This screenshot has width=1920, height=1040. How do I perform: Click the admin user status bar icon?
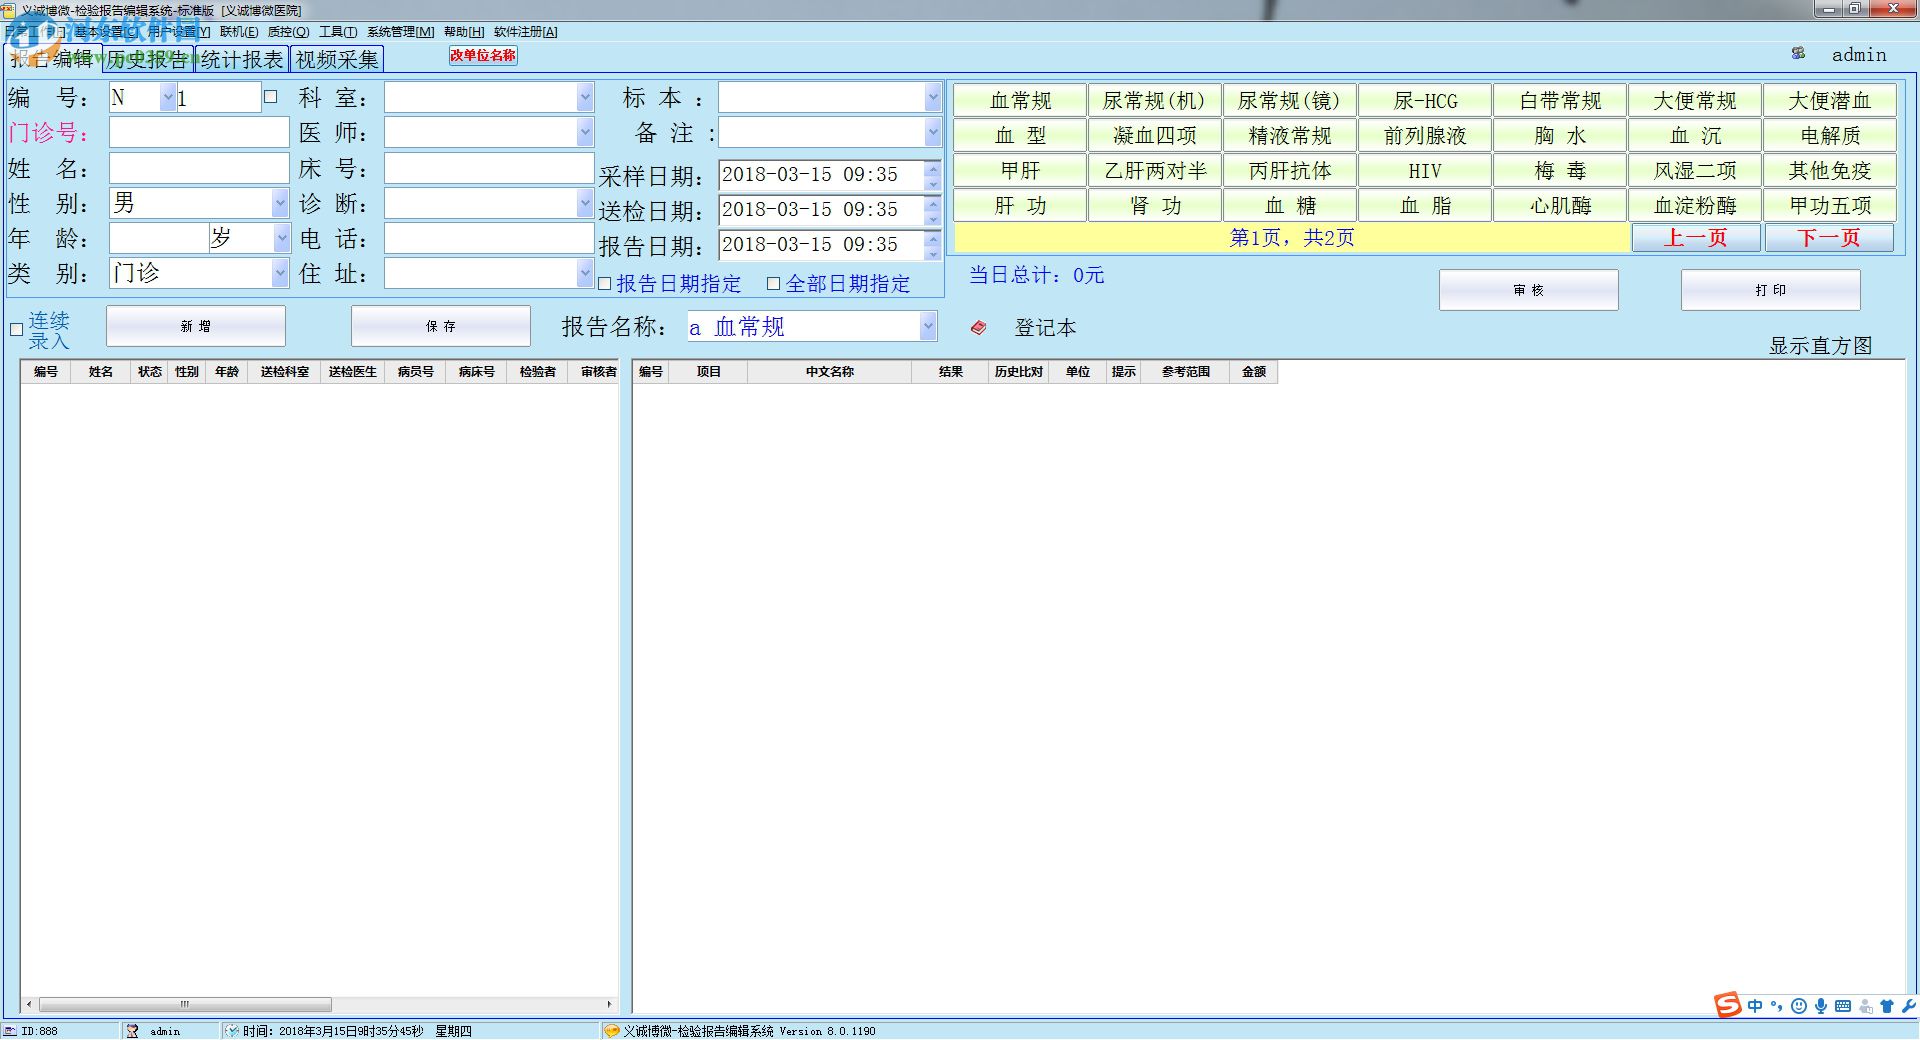pos(132,1031)
